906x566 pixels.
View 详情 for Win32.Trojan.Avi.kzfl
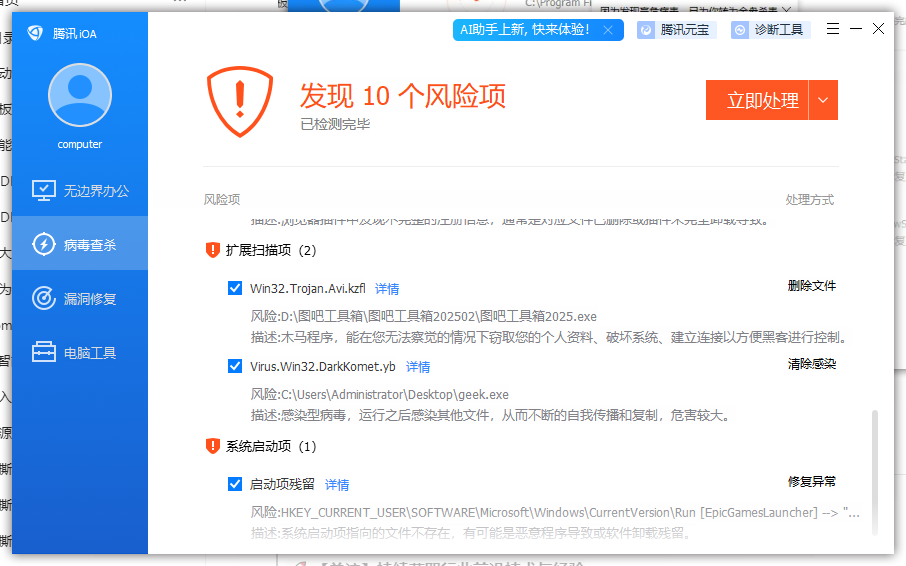coord(387,289)
